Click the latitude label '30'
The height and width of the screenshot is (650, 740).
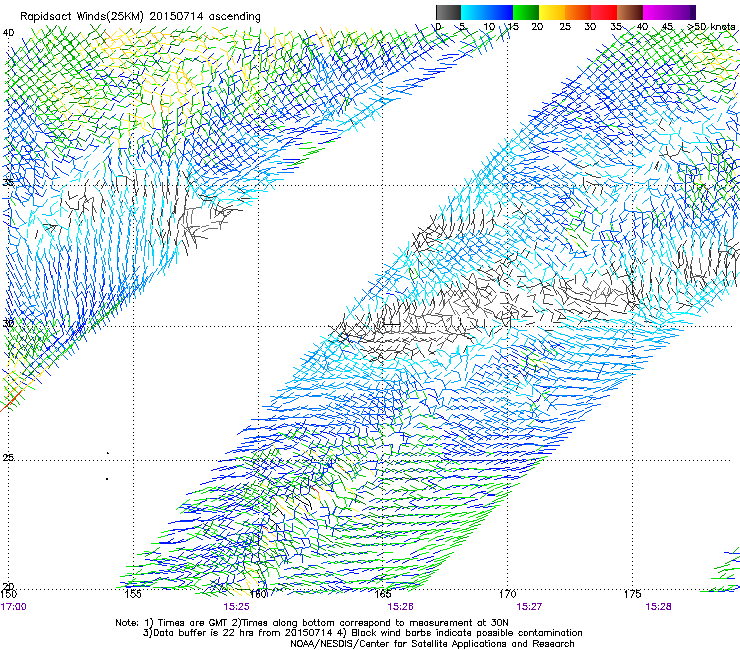tap(8, 323)
